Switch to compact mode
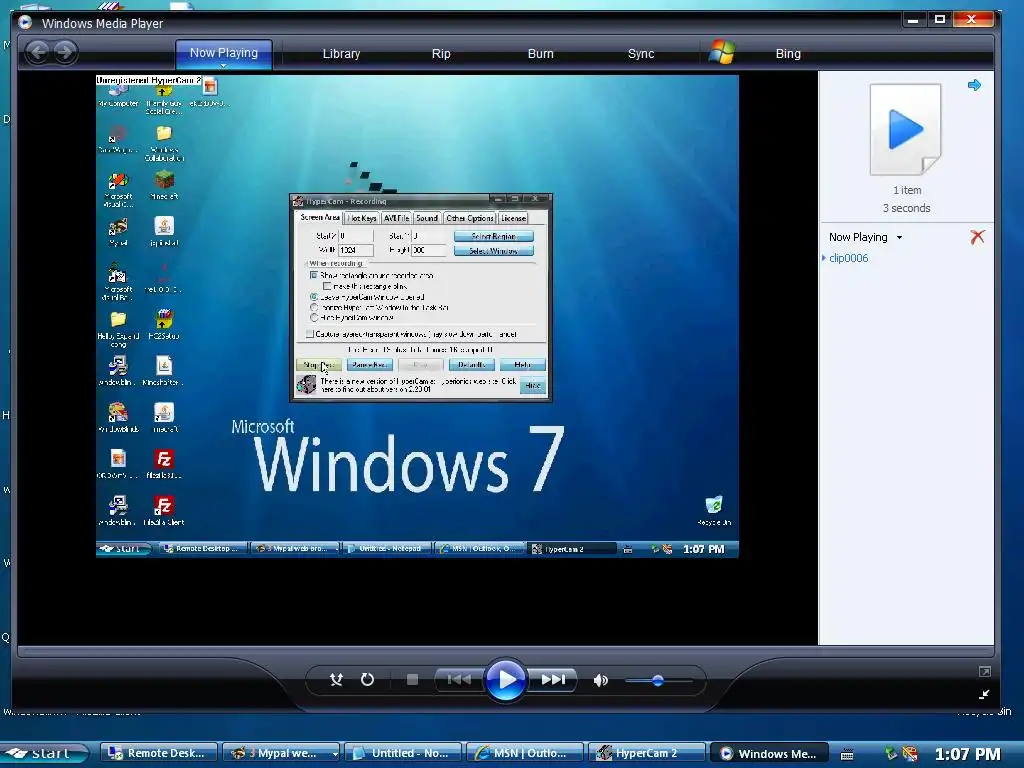The width and height of the screenshot is (1024, 768). point(984,694)
